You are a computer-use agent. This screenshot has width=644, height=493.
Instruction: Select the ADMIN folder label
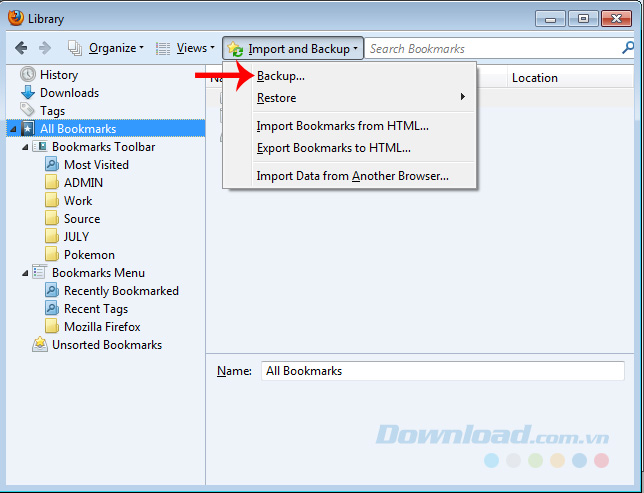pyautogui.click(x=83, y=183)
